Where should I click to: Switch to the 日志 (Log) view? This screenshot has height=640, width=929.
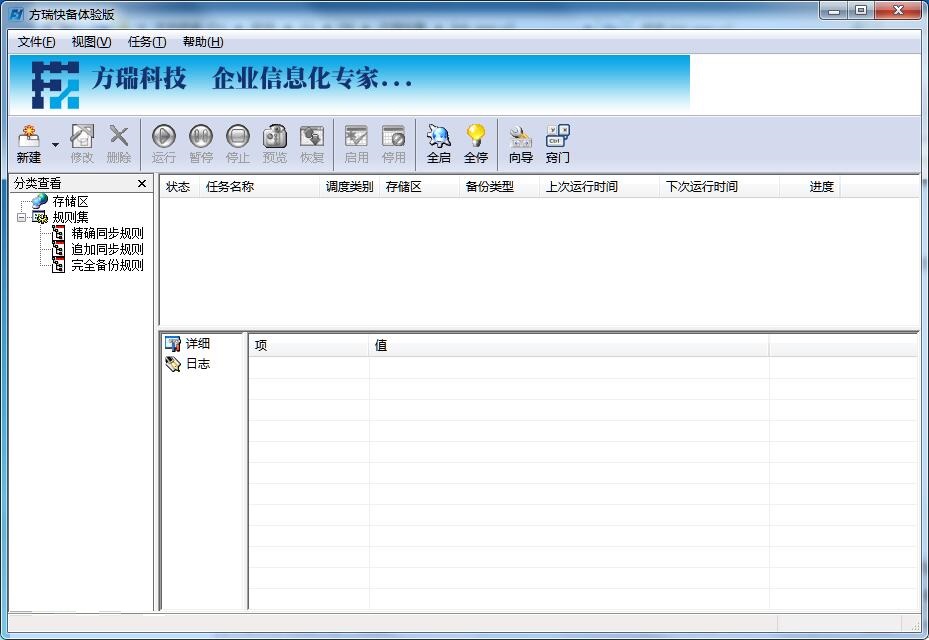[198, 364]
